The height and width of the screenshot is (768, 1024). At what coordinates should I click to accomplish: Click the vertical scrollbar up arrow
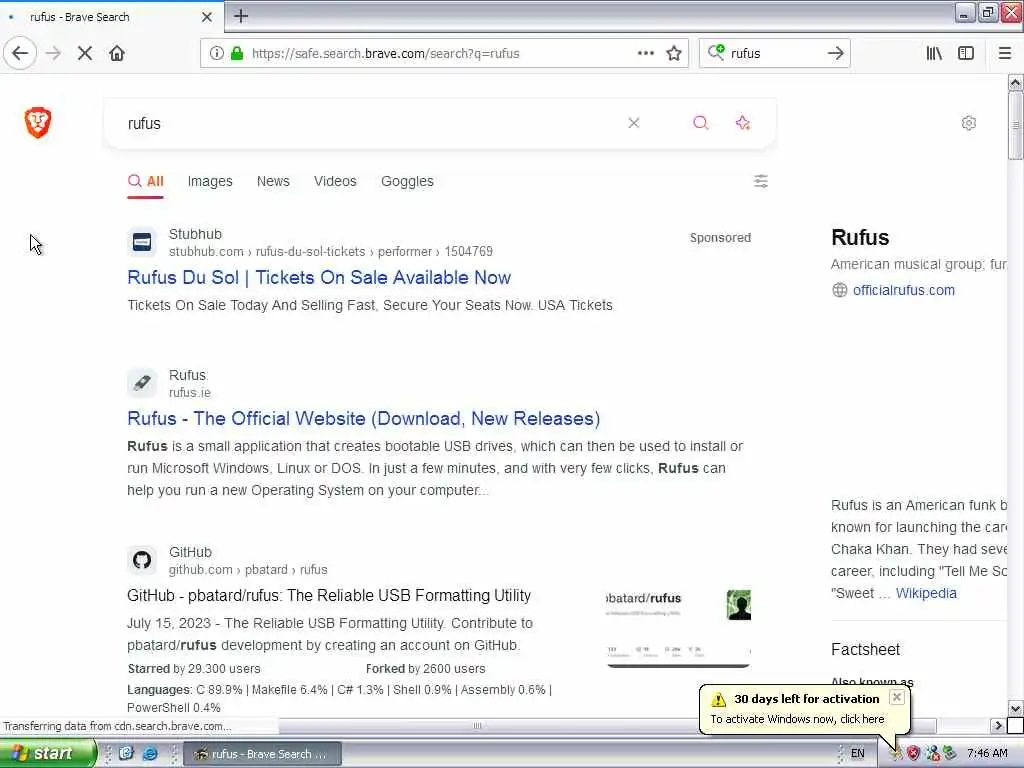[x=1015, y=82]
